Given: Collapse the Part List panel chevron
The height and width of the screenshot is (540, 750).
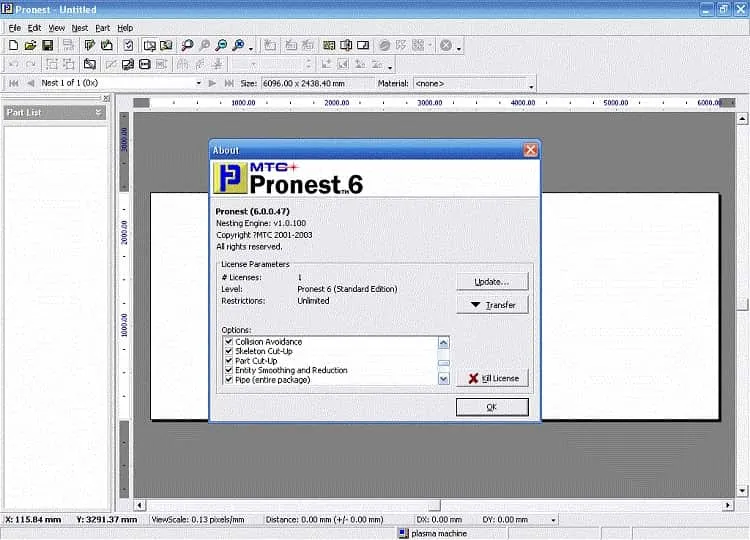Looking at the screenshot, I should [98, 112].
